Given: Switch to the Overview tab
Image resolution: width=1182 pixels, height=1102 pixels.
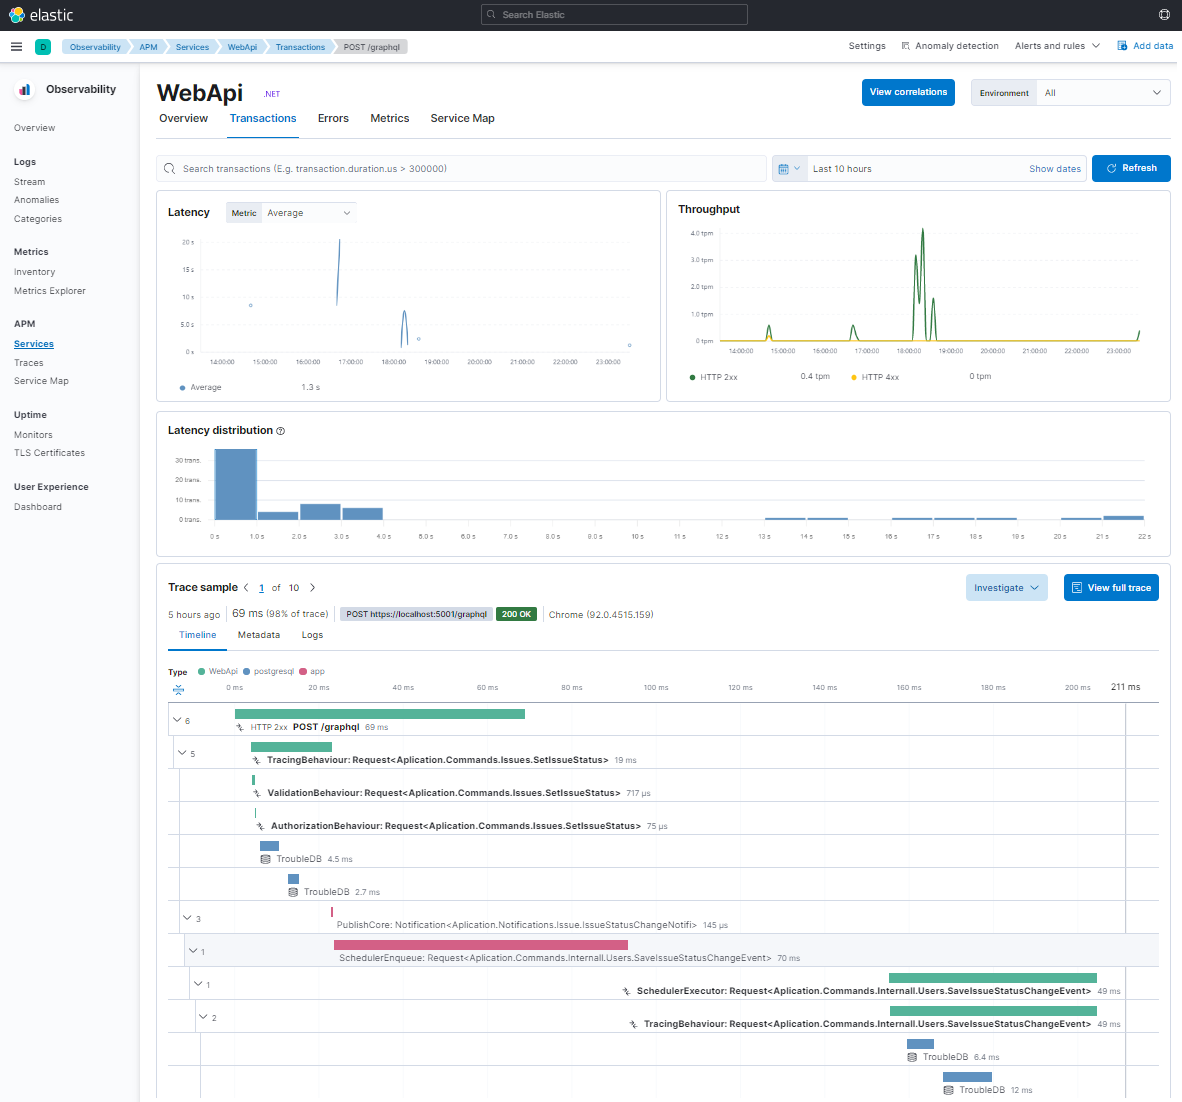Looking at the screenshot, I should [183, 118].
